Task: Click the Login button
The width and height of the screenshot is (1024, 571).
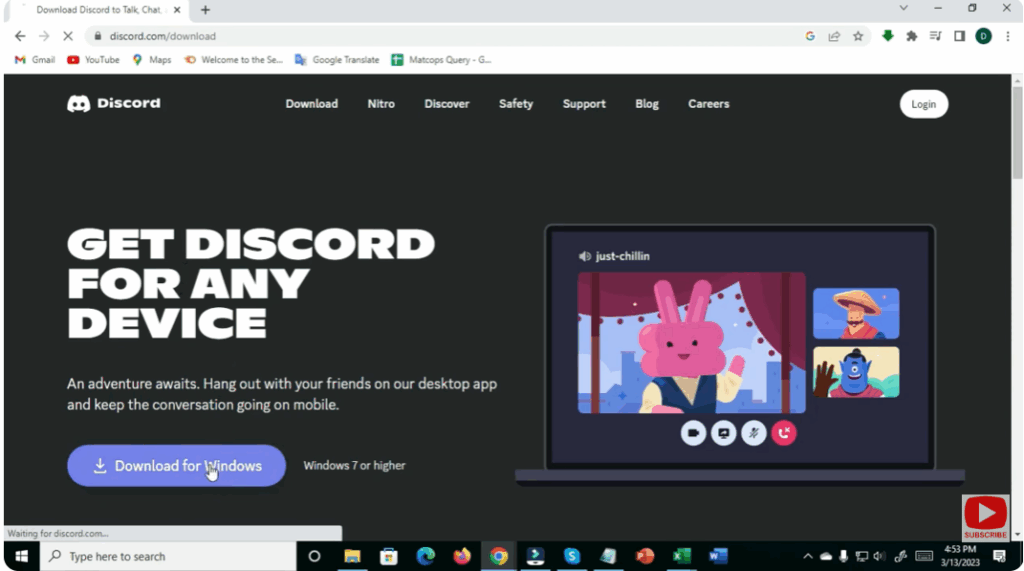Action: pyautogui.click(x=923, y=104)
